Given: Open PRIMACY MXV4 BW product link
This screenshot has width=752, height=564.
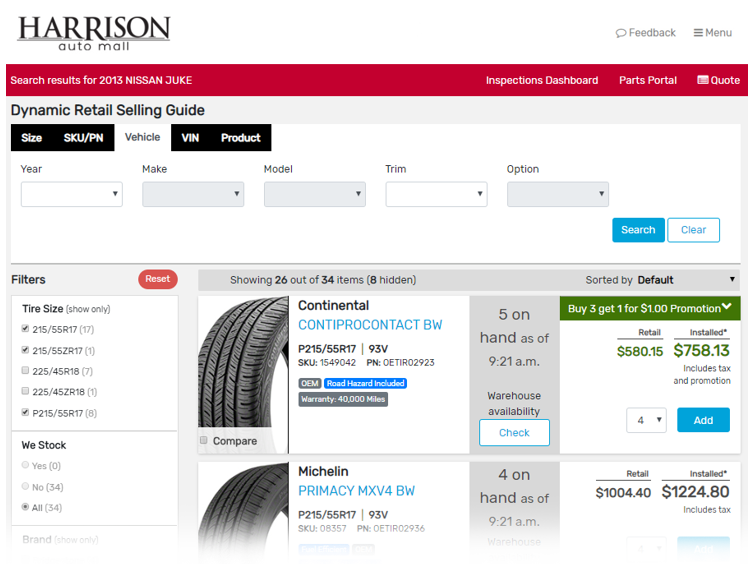Looking at the screenshot, I should click(x=356, y=491).
